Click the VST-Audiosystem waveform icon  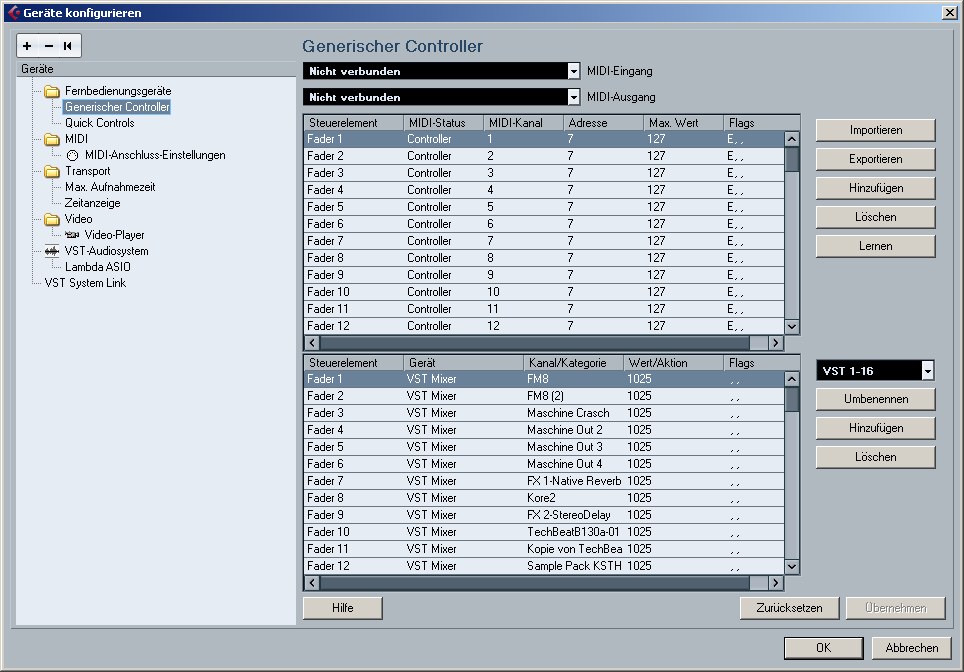pyautogui.click(x=52, y=251)
